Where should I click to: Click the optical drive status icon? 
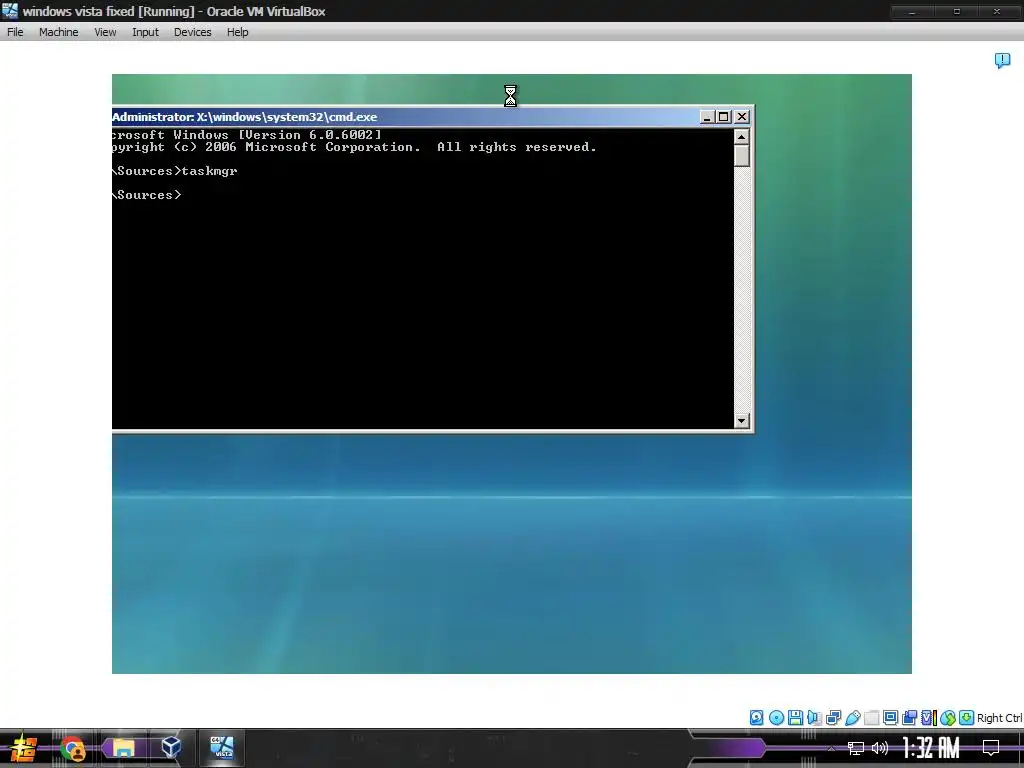point(776,718)
